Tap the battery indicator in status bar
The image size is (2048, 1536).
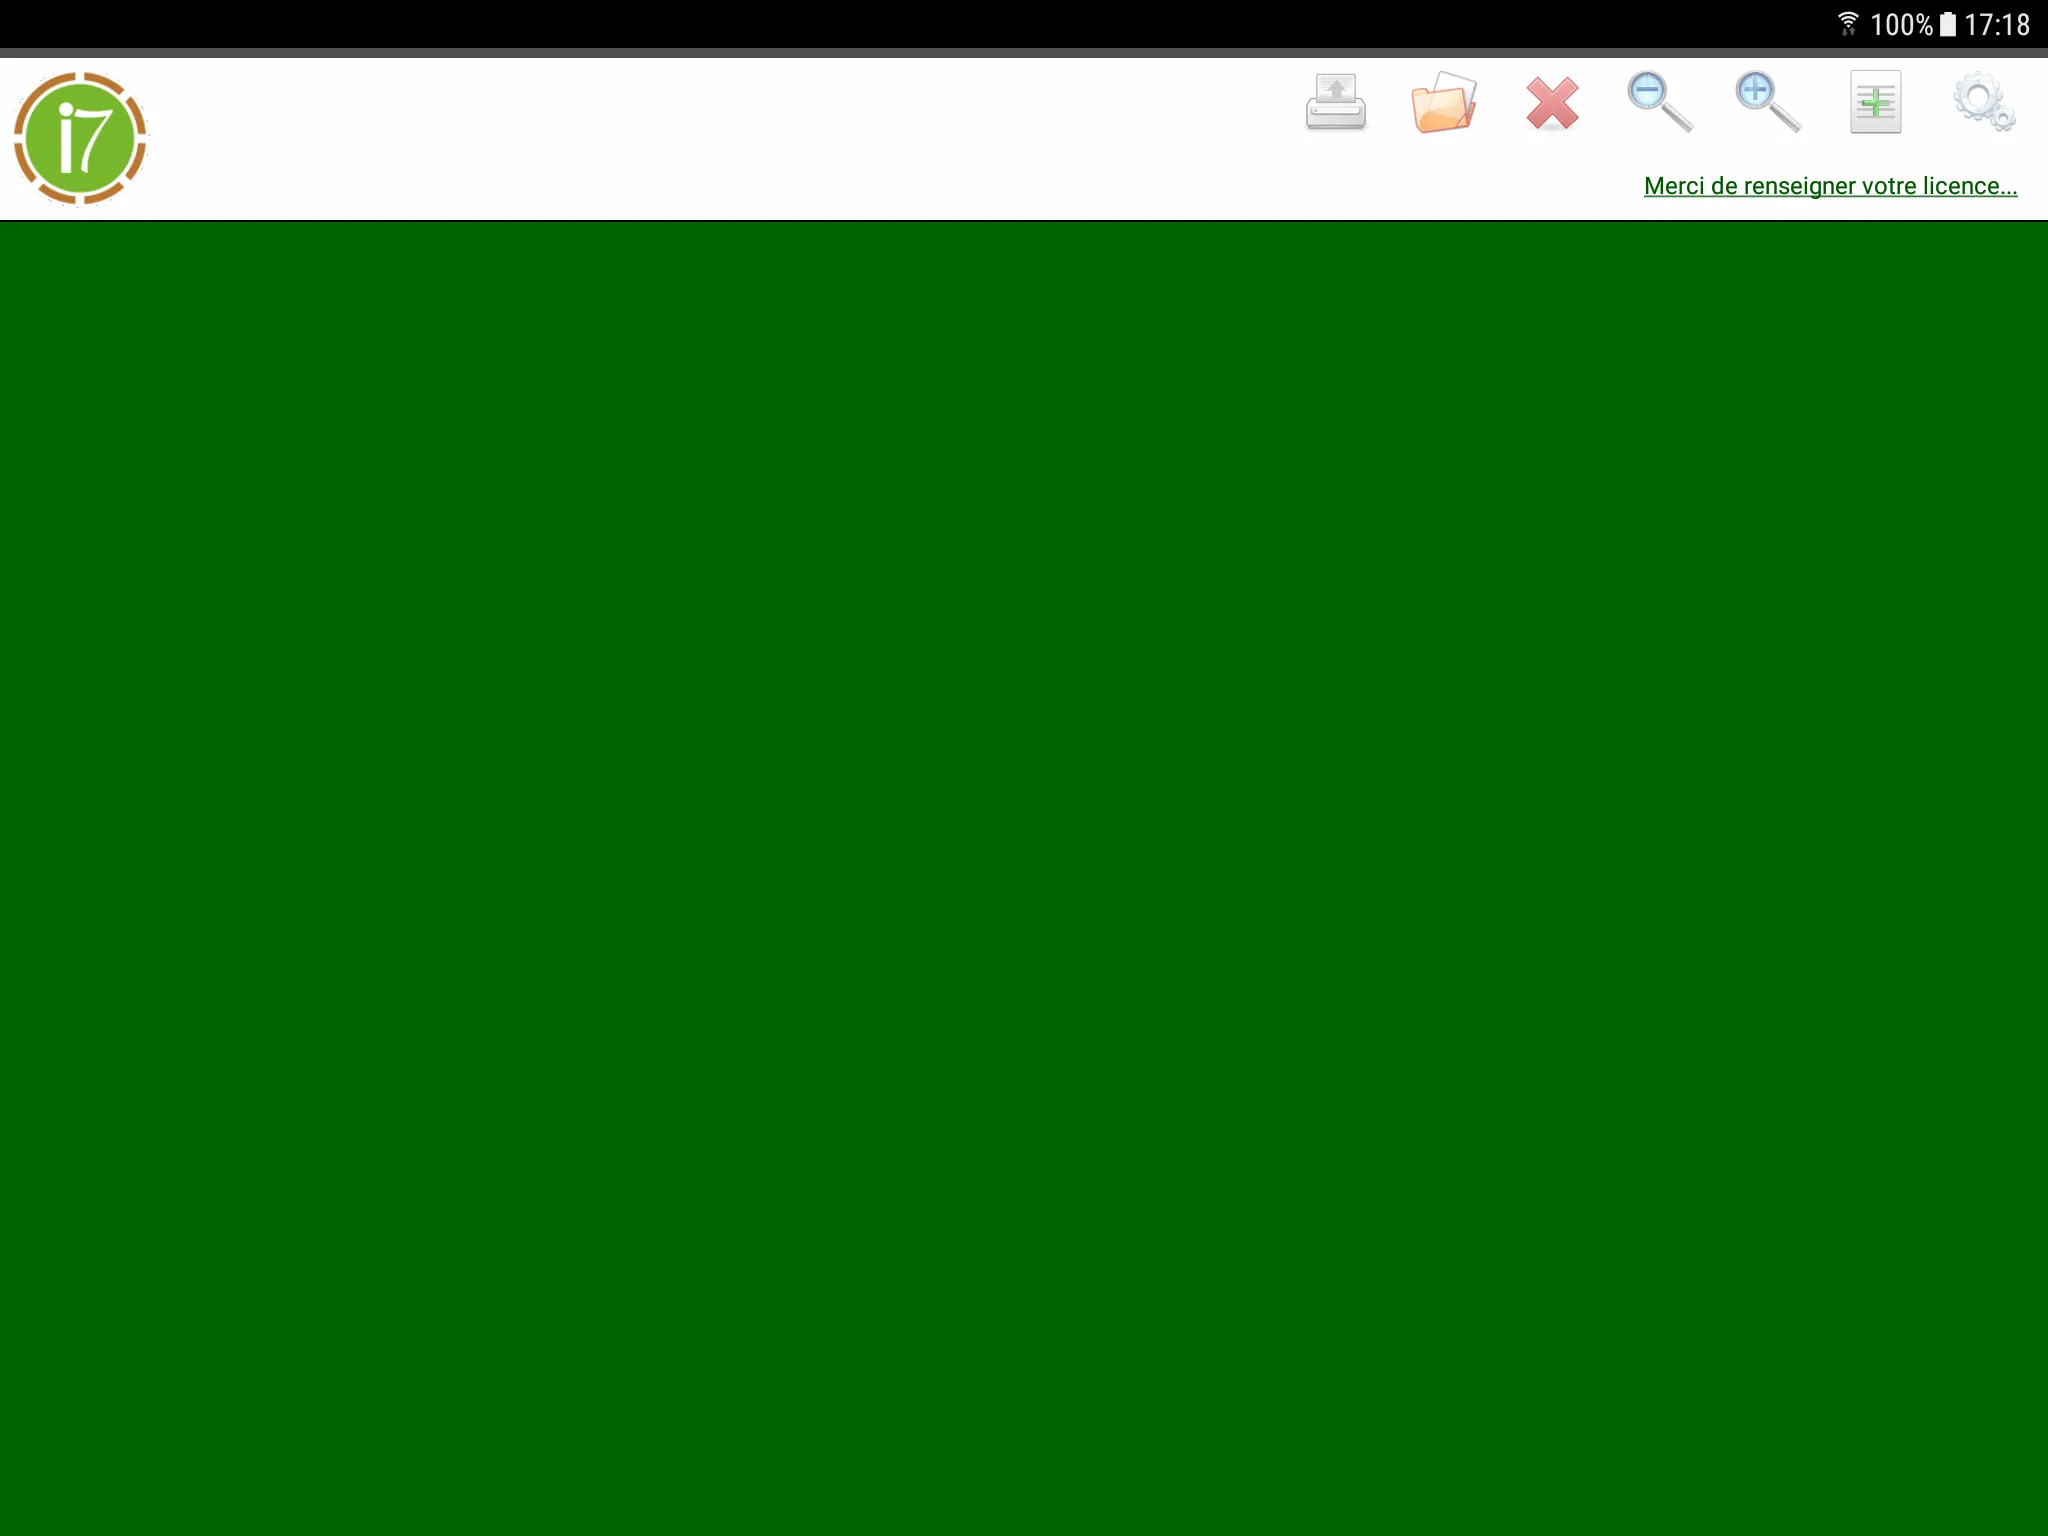pyautogui.click(x=1947, y=24)
